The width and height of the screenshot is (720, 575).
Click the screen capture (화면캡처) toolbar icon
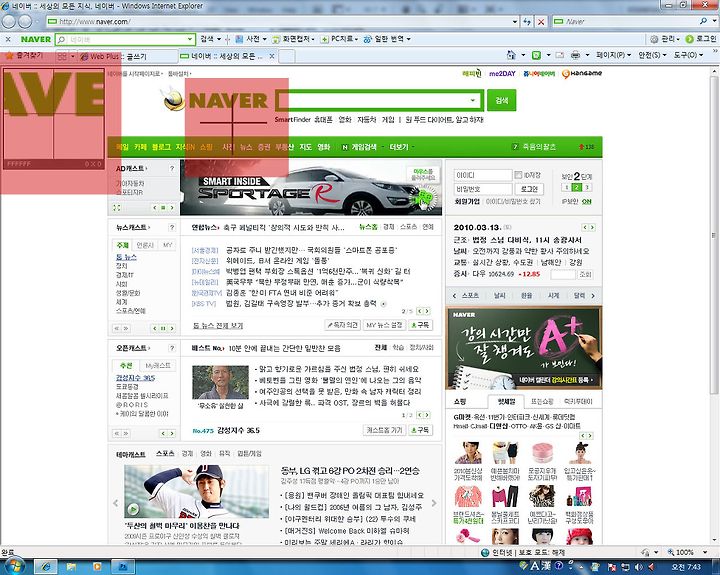(276, 39)
